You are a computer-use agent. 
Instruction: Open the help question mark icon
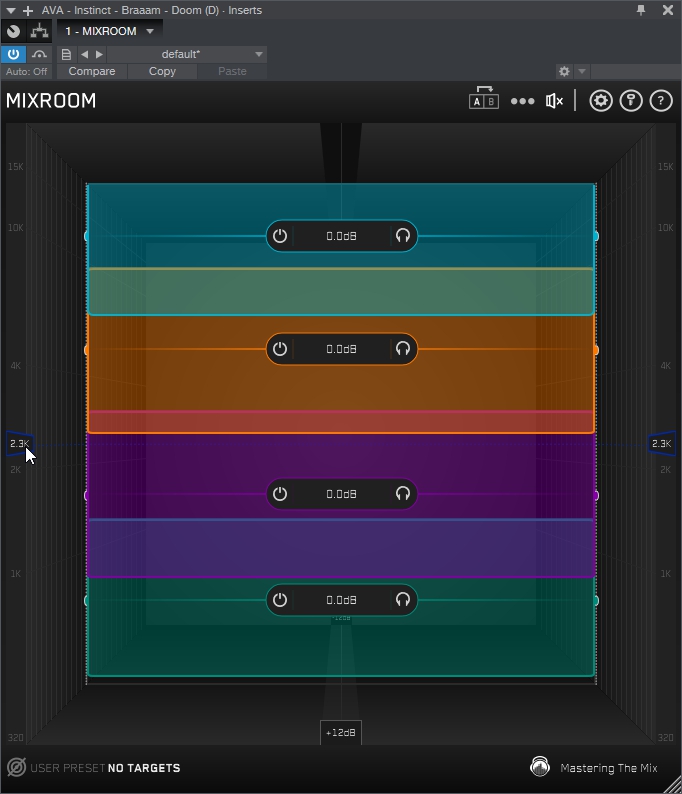click(661, 101)
